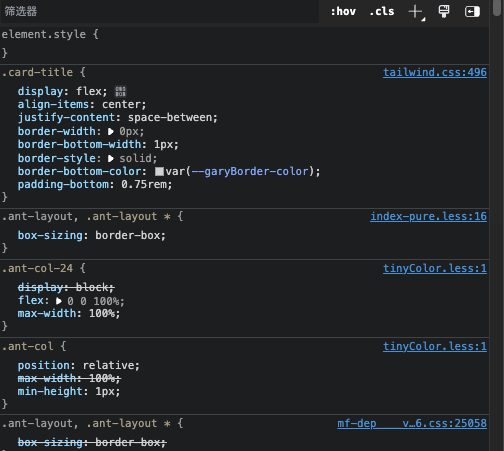Select the struck-through display: block declaration

(x=66, y=287)
